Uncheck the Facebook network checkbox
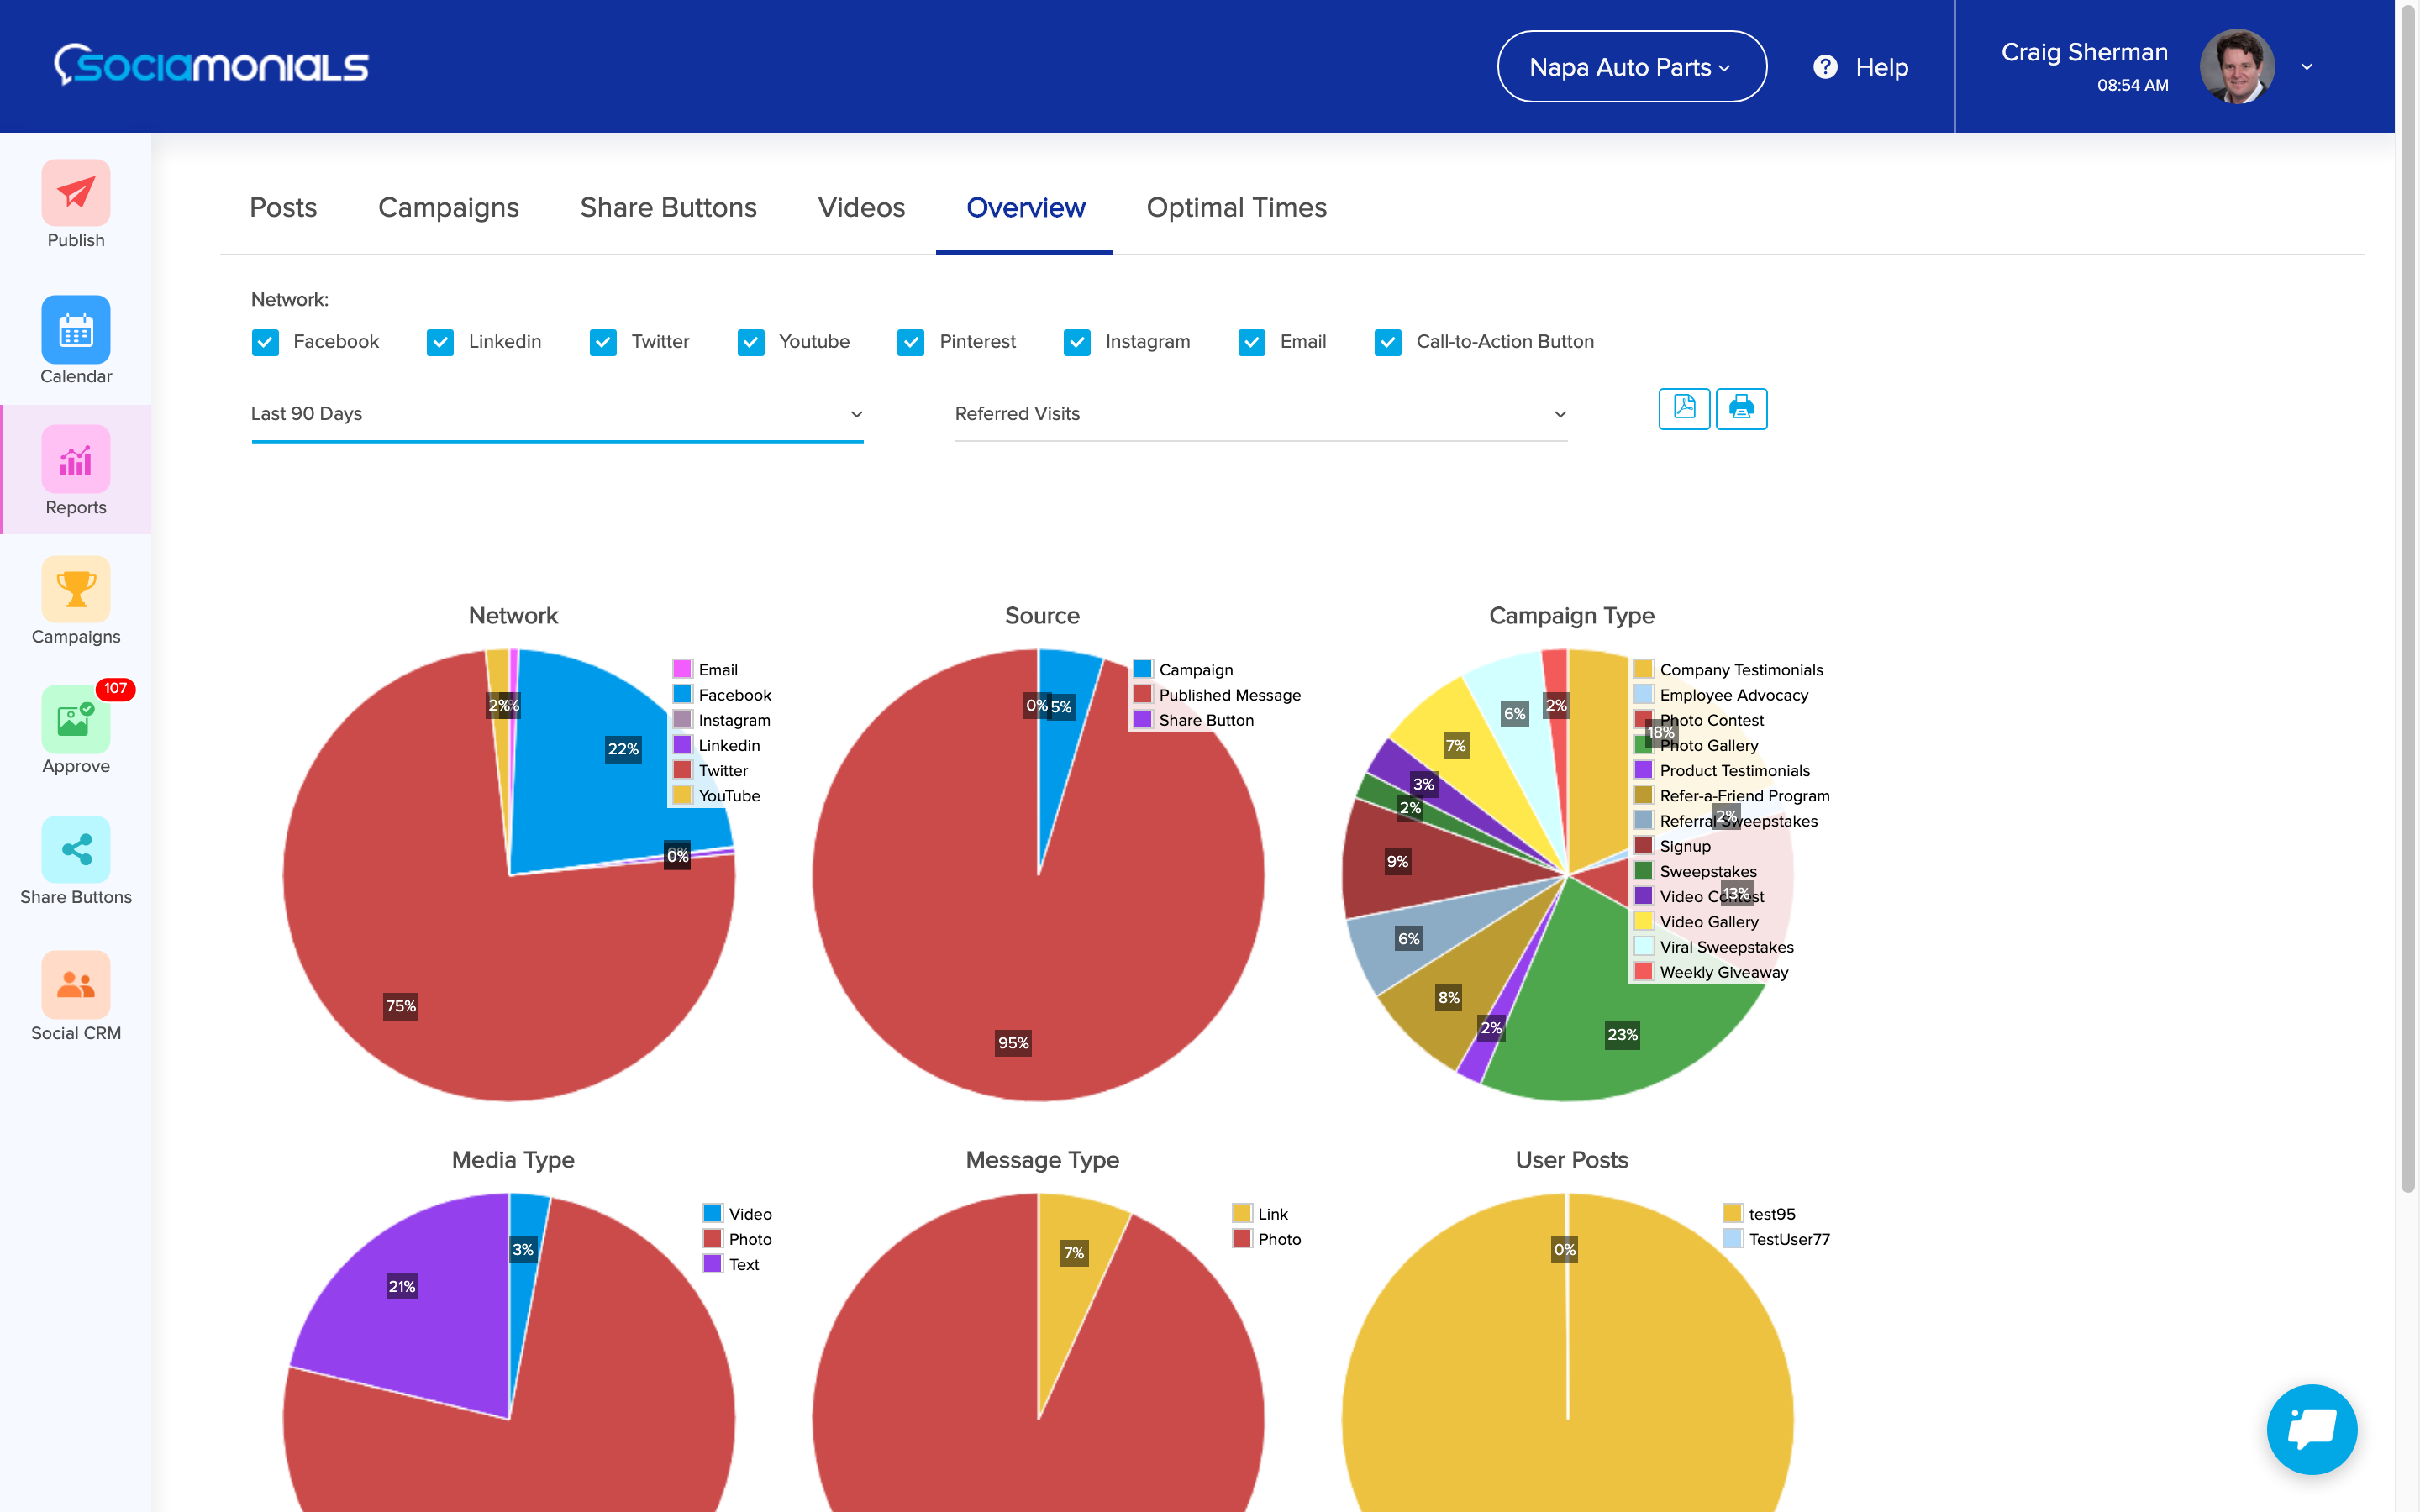 pos(265,342)
